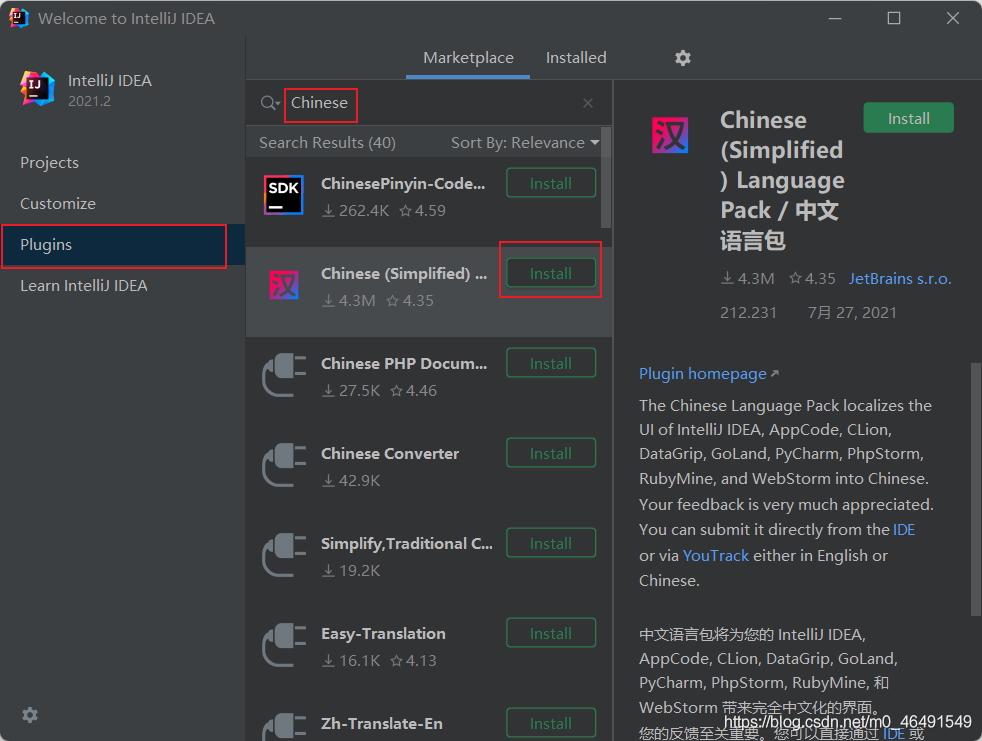982x741 pixels.
Task: Select the Chinese Converter plugin name
Action: click(390, 453)
